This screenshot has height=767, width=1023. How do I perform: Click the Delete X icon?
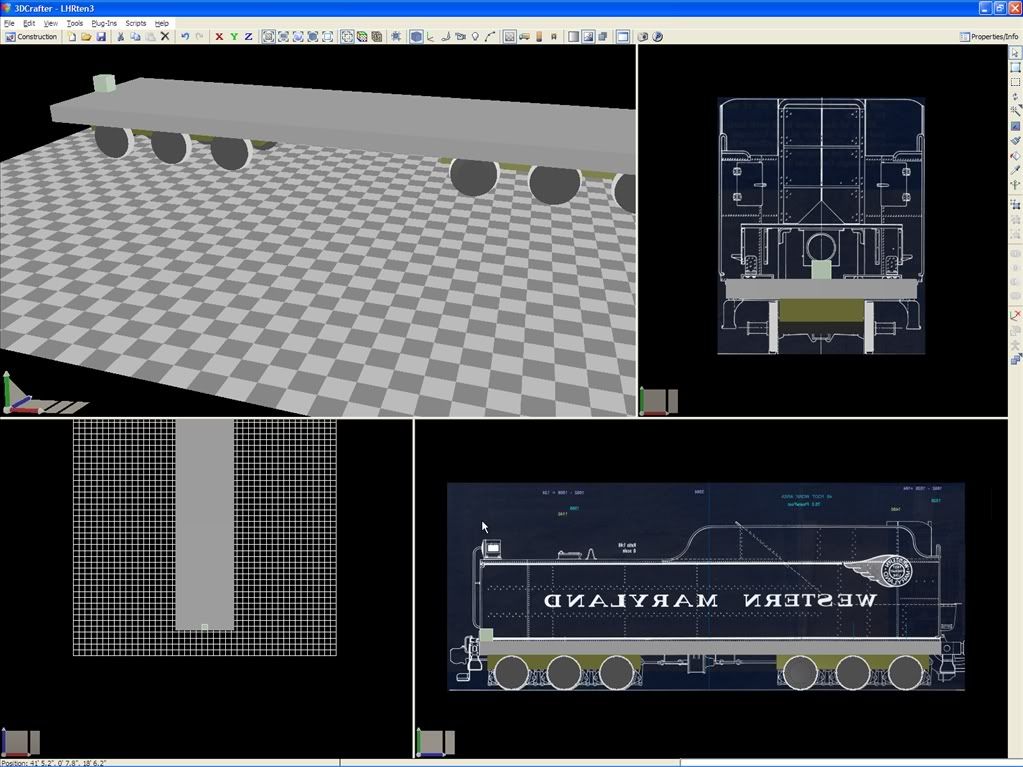pos(165,37)
